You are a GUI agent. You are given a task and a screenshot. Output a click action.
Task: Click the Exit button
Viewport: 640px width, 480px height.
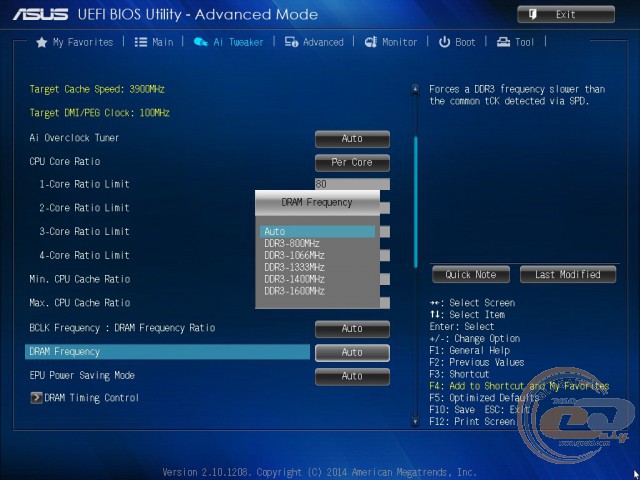[566, 15]
